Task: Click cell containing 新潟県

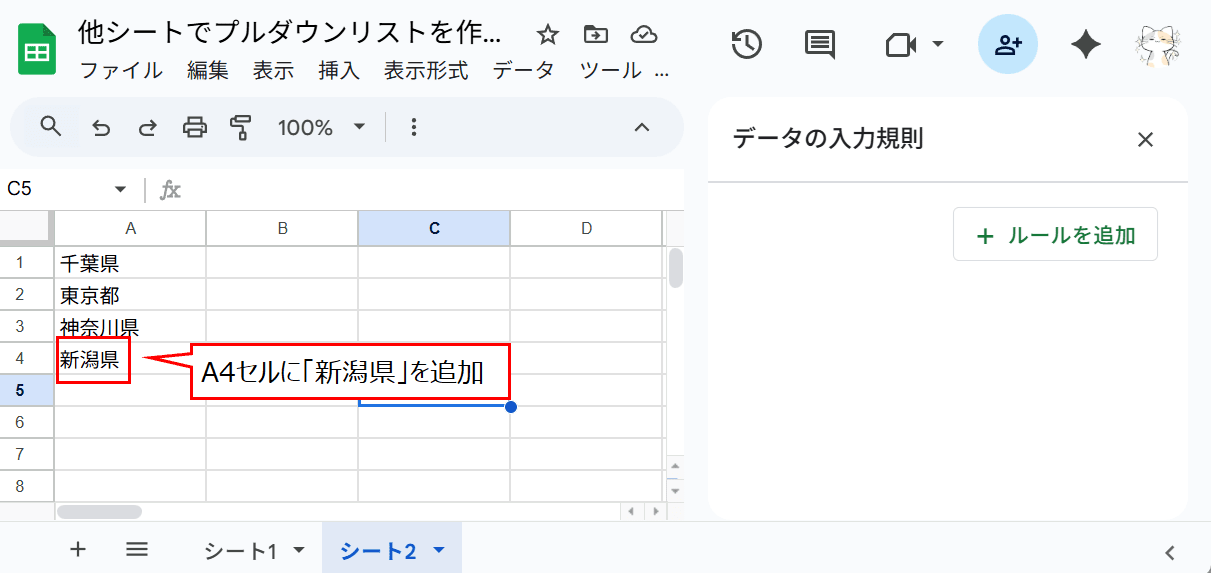Action: coord(130,359)
